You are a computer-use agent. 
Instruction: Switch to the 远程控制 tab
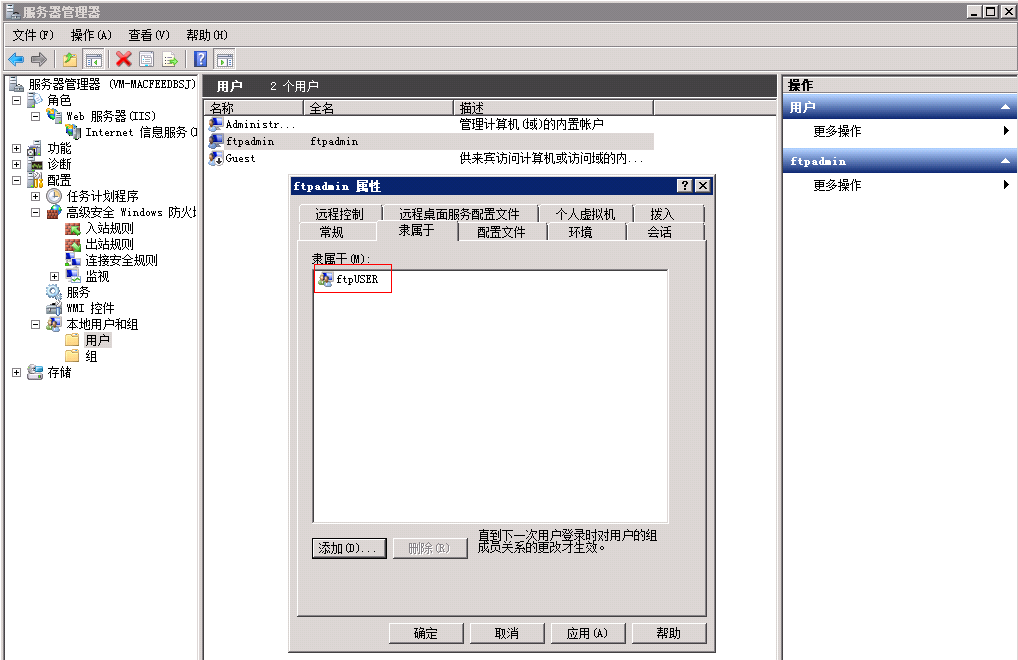coord(340,214)
